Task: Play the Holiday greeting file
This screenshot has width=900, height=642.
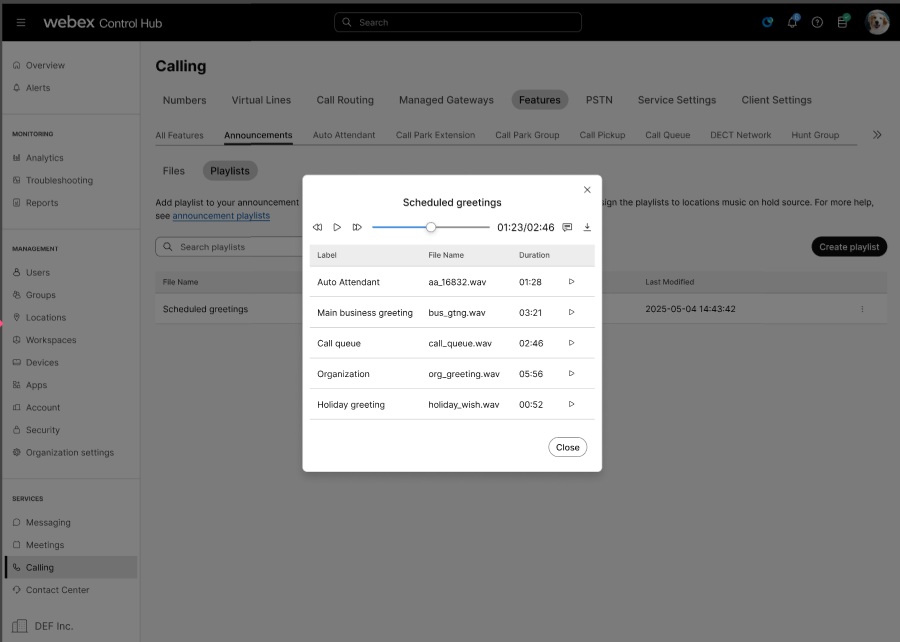Action: pos(571,404)
